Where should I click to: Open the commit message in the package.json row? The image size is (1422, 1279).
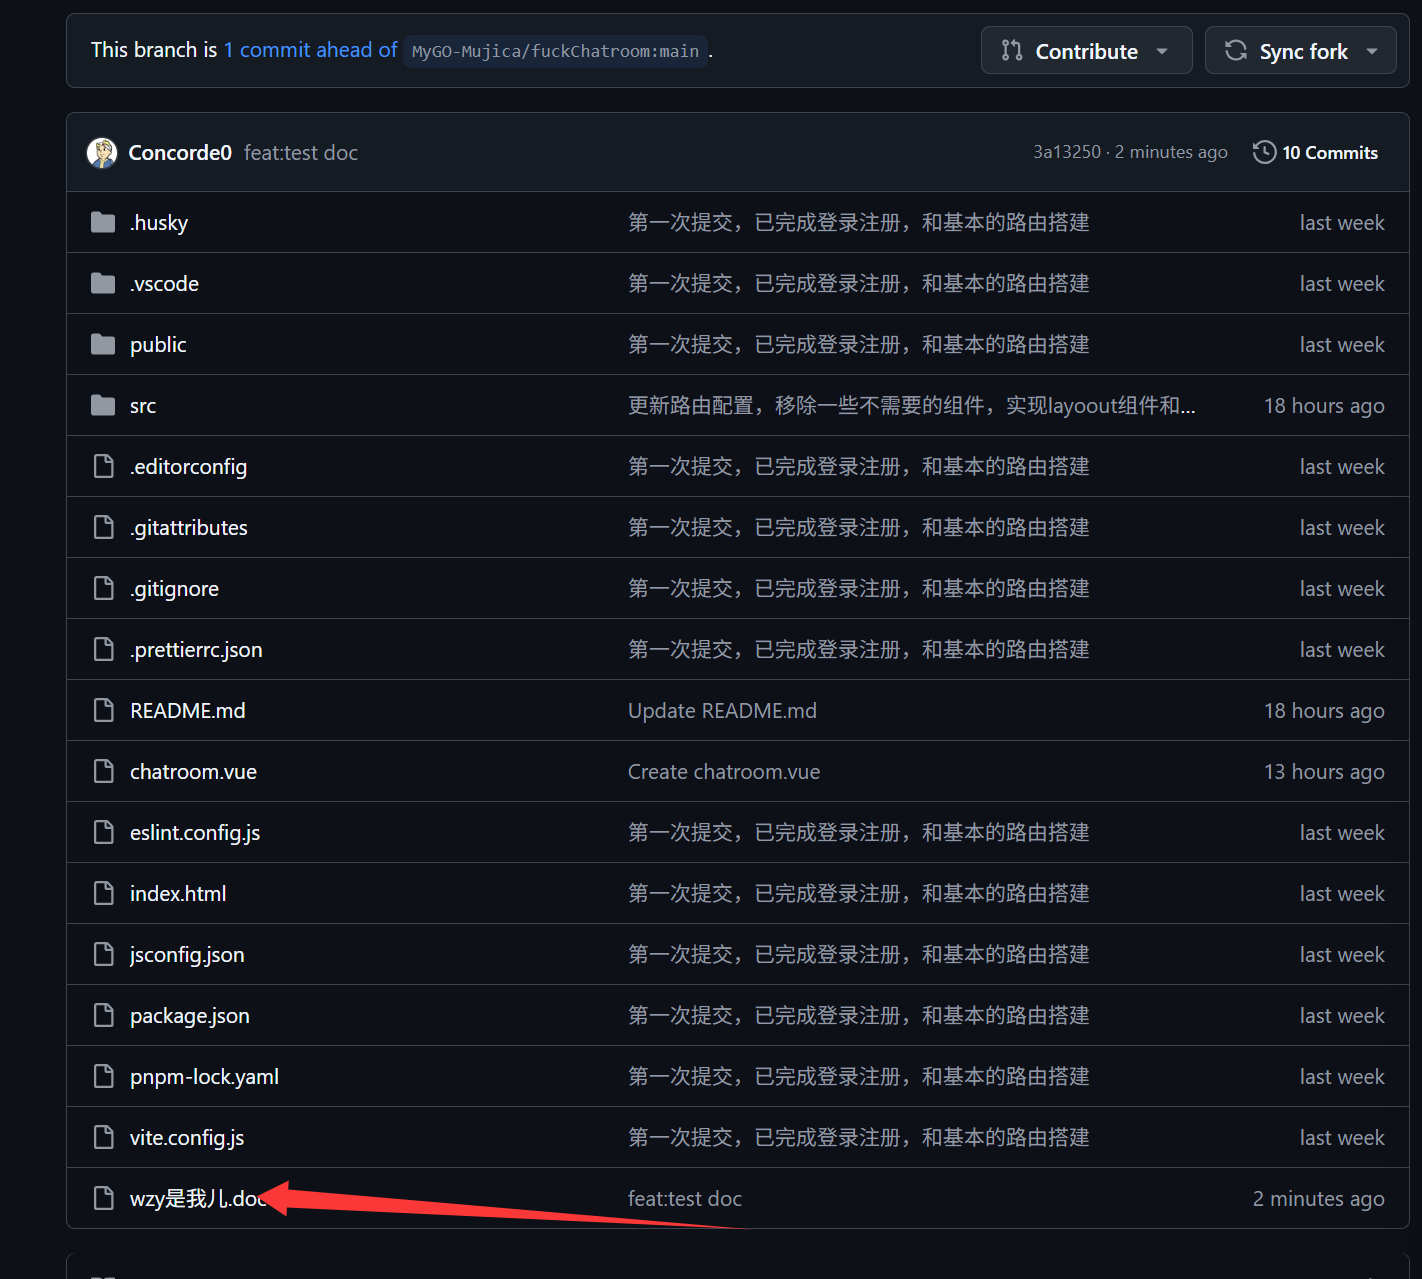[859, 1016]
